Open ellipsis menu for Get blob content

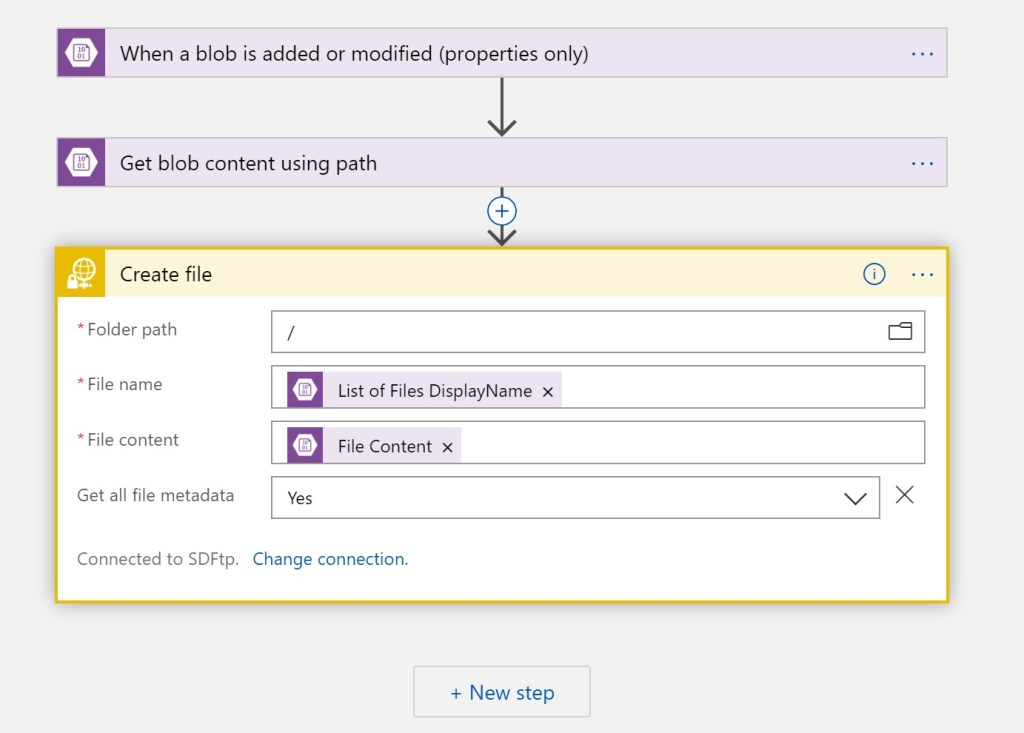tap(922, 163)
